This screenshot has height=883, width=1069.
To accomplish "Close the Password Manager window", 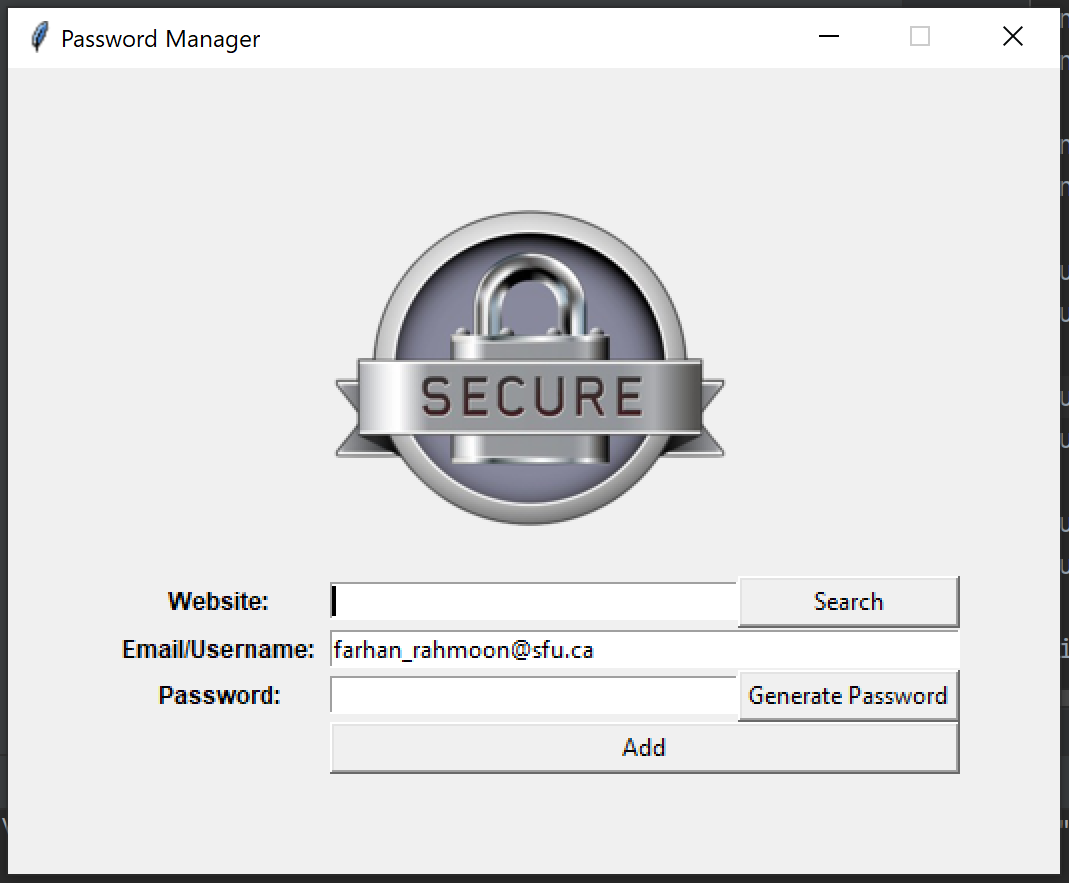I will point(1012,37).
